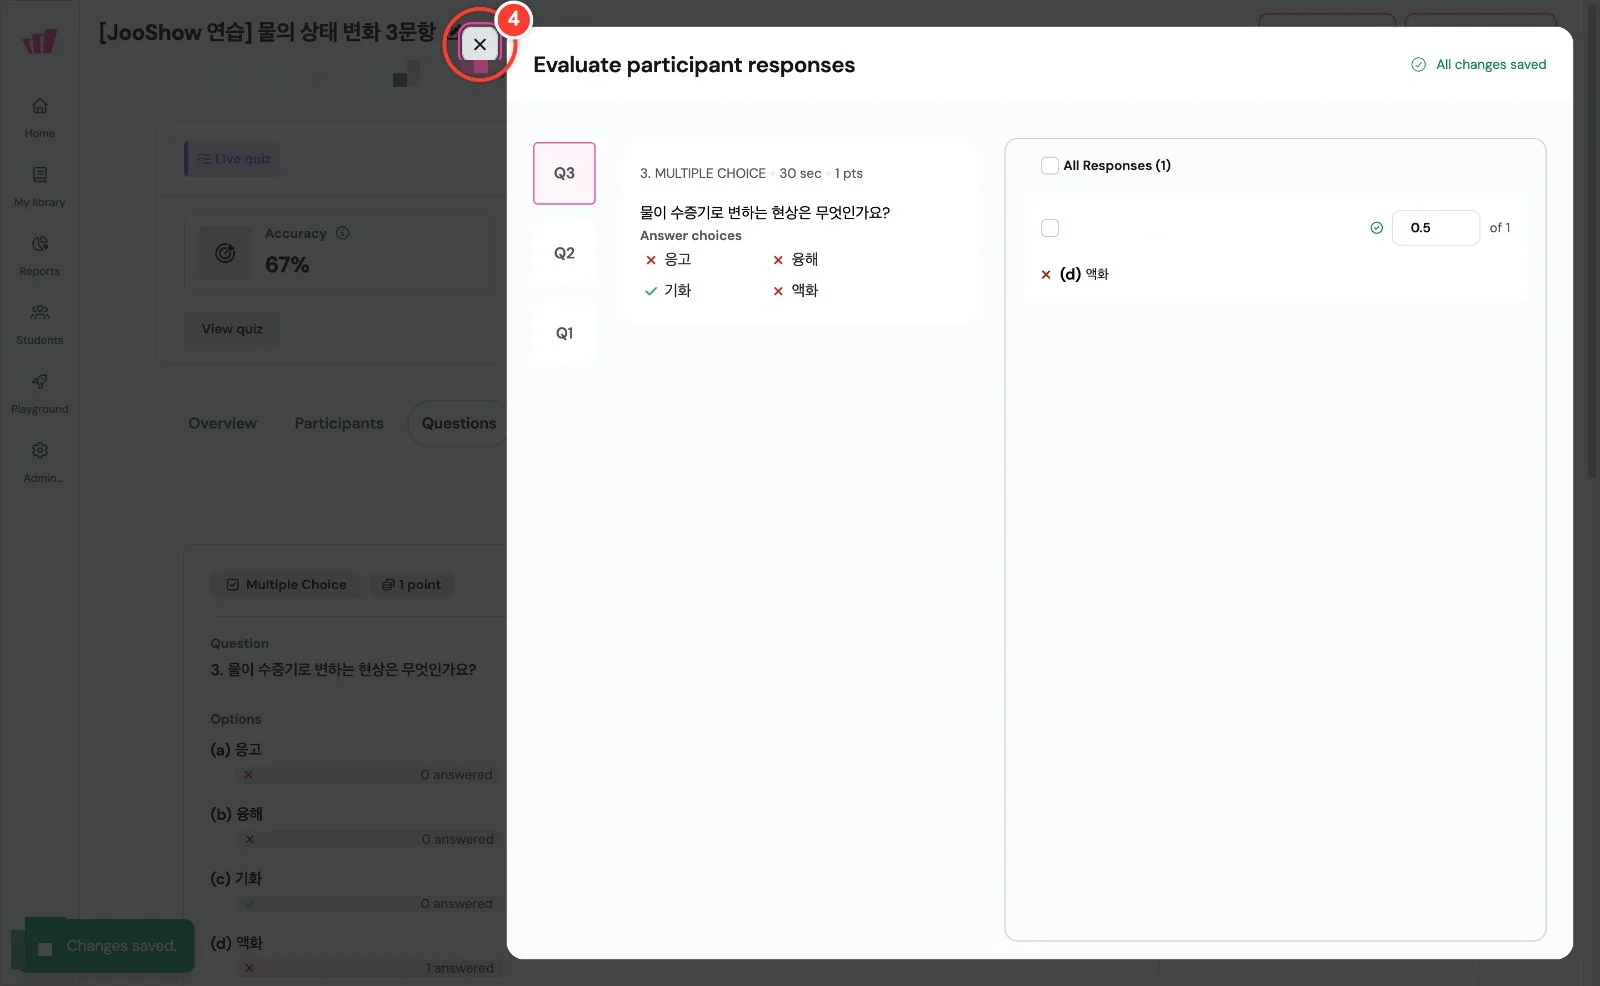Click the Live quiz label

coord(233,159)
